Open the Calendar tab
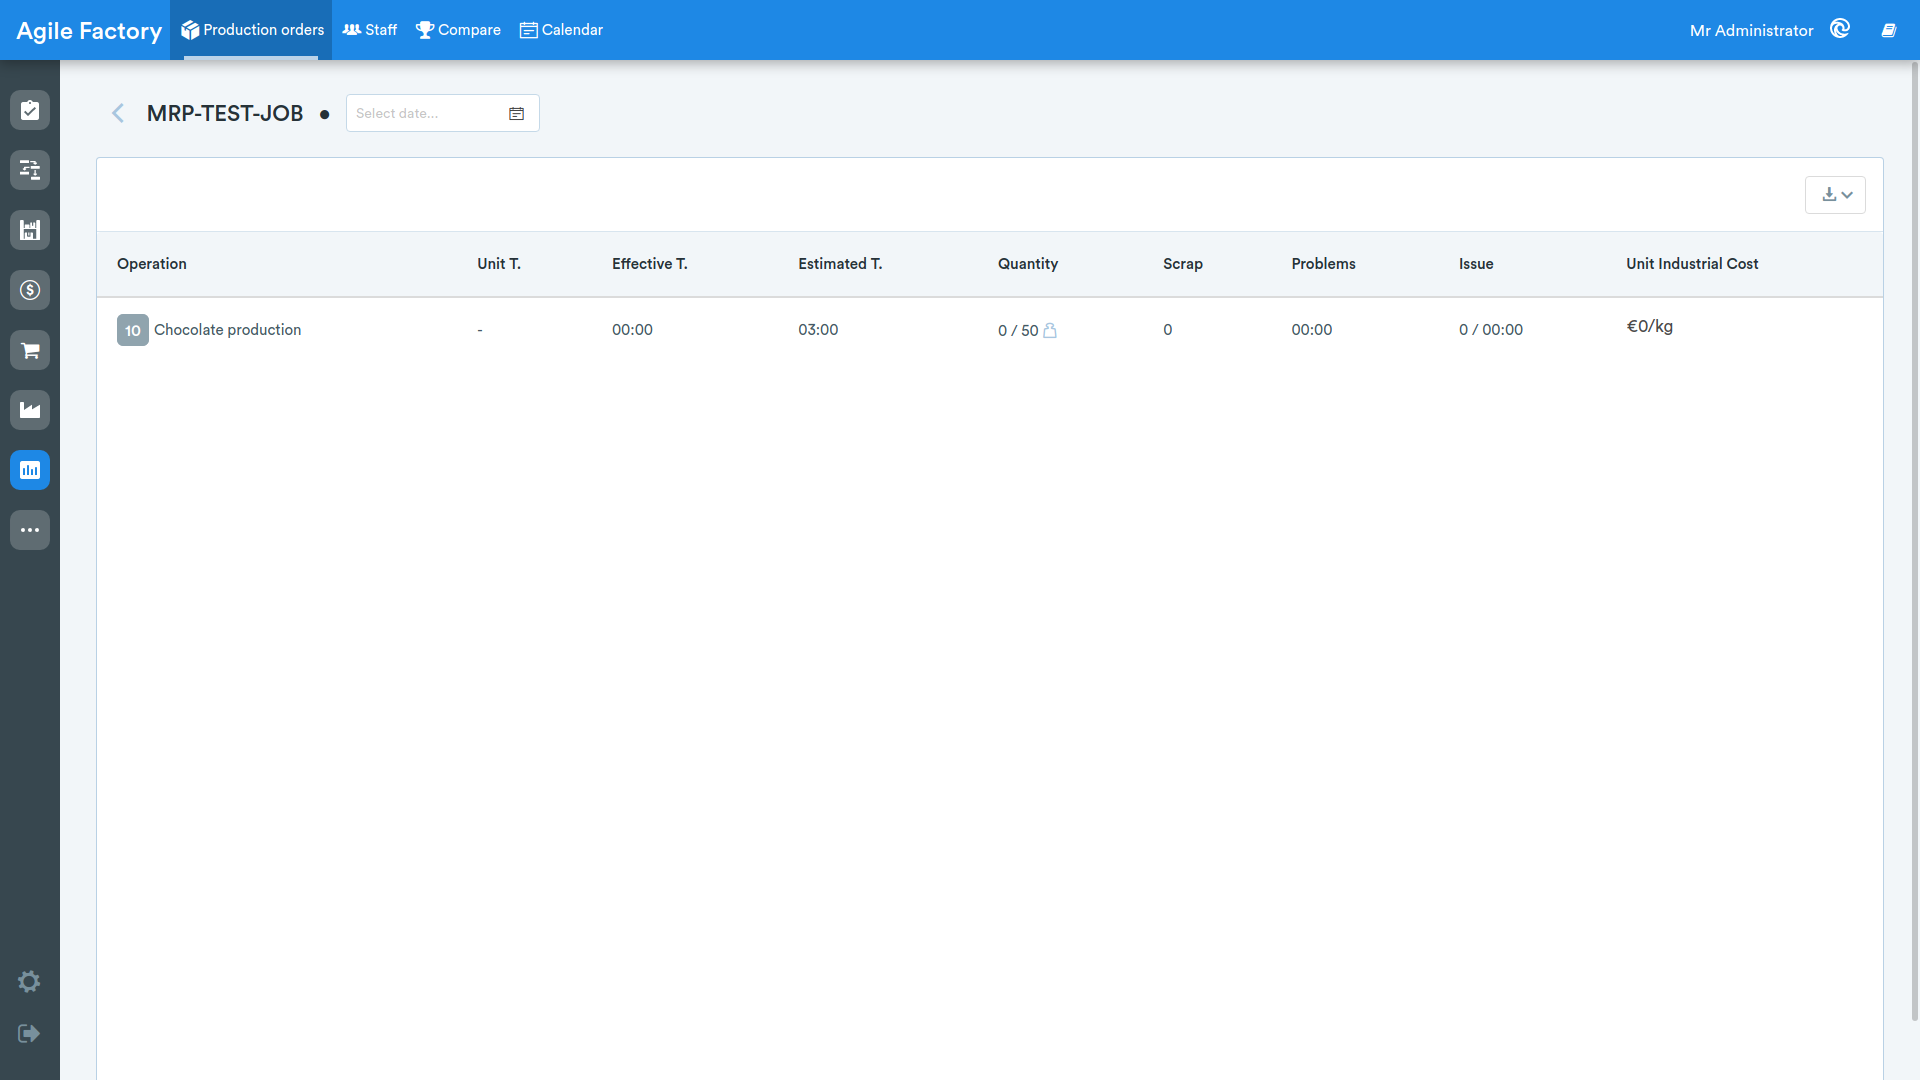This screenshot has height=1080, width=1920. 561,30
